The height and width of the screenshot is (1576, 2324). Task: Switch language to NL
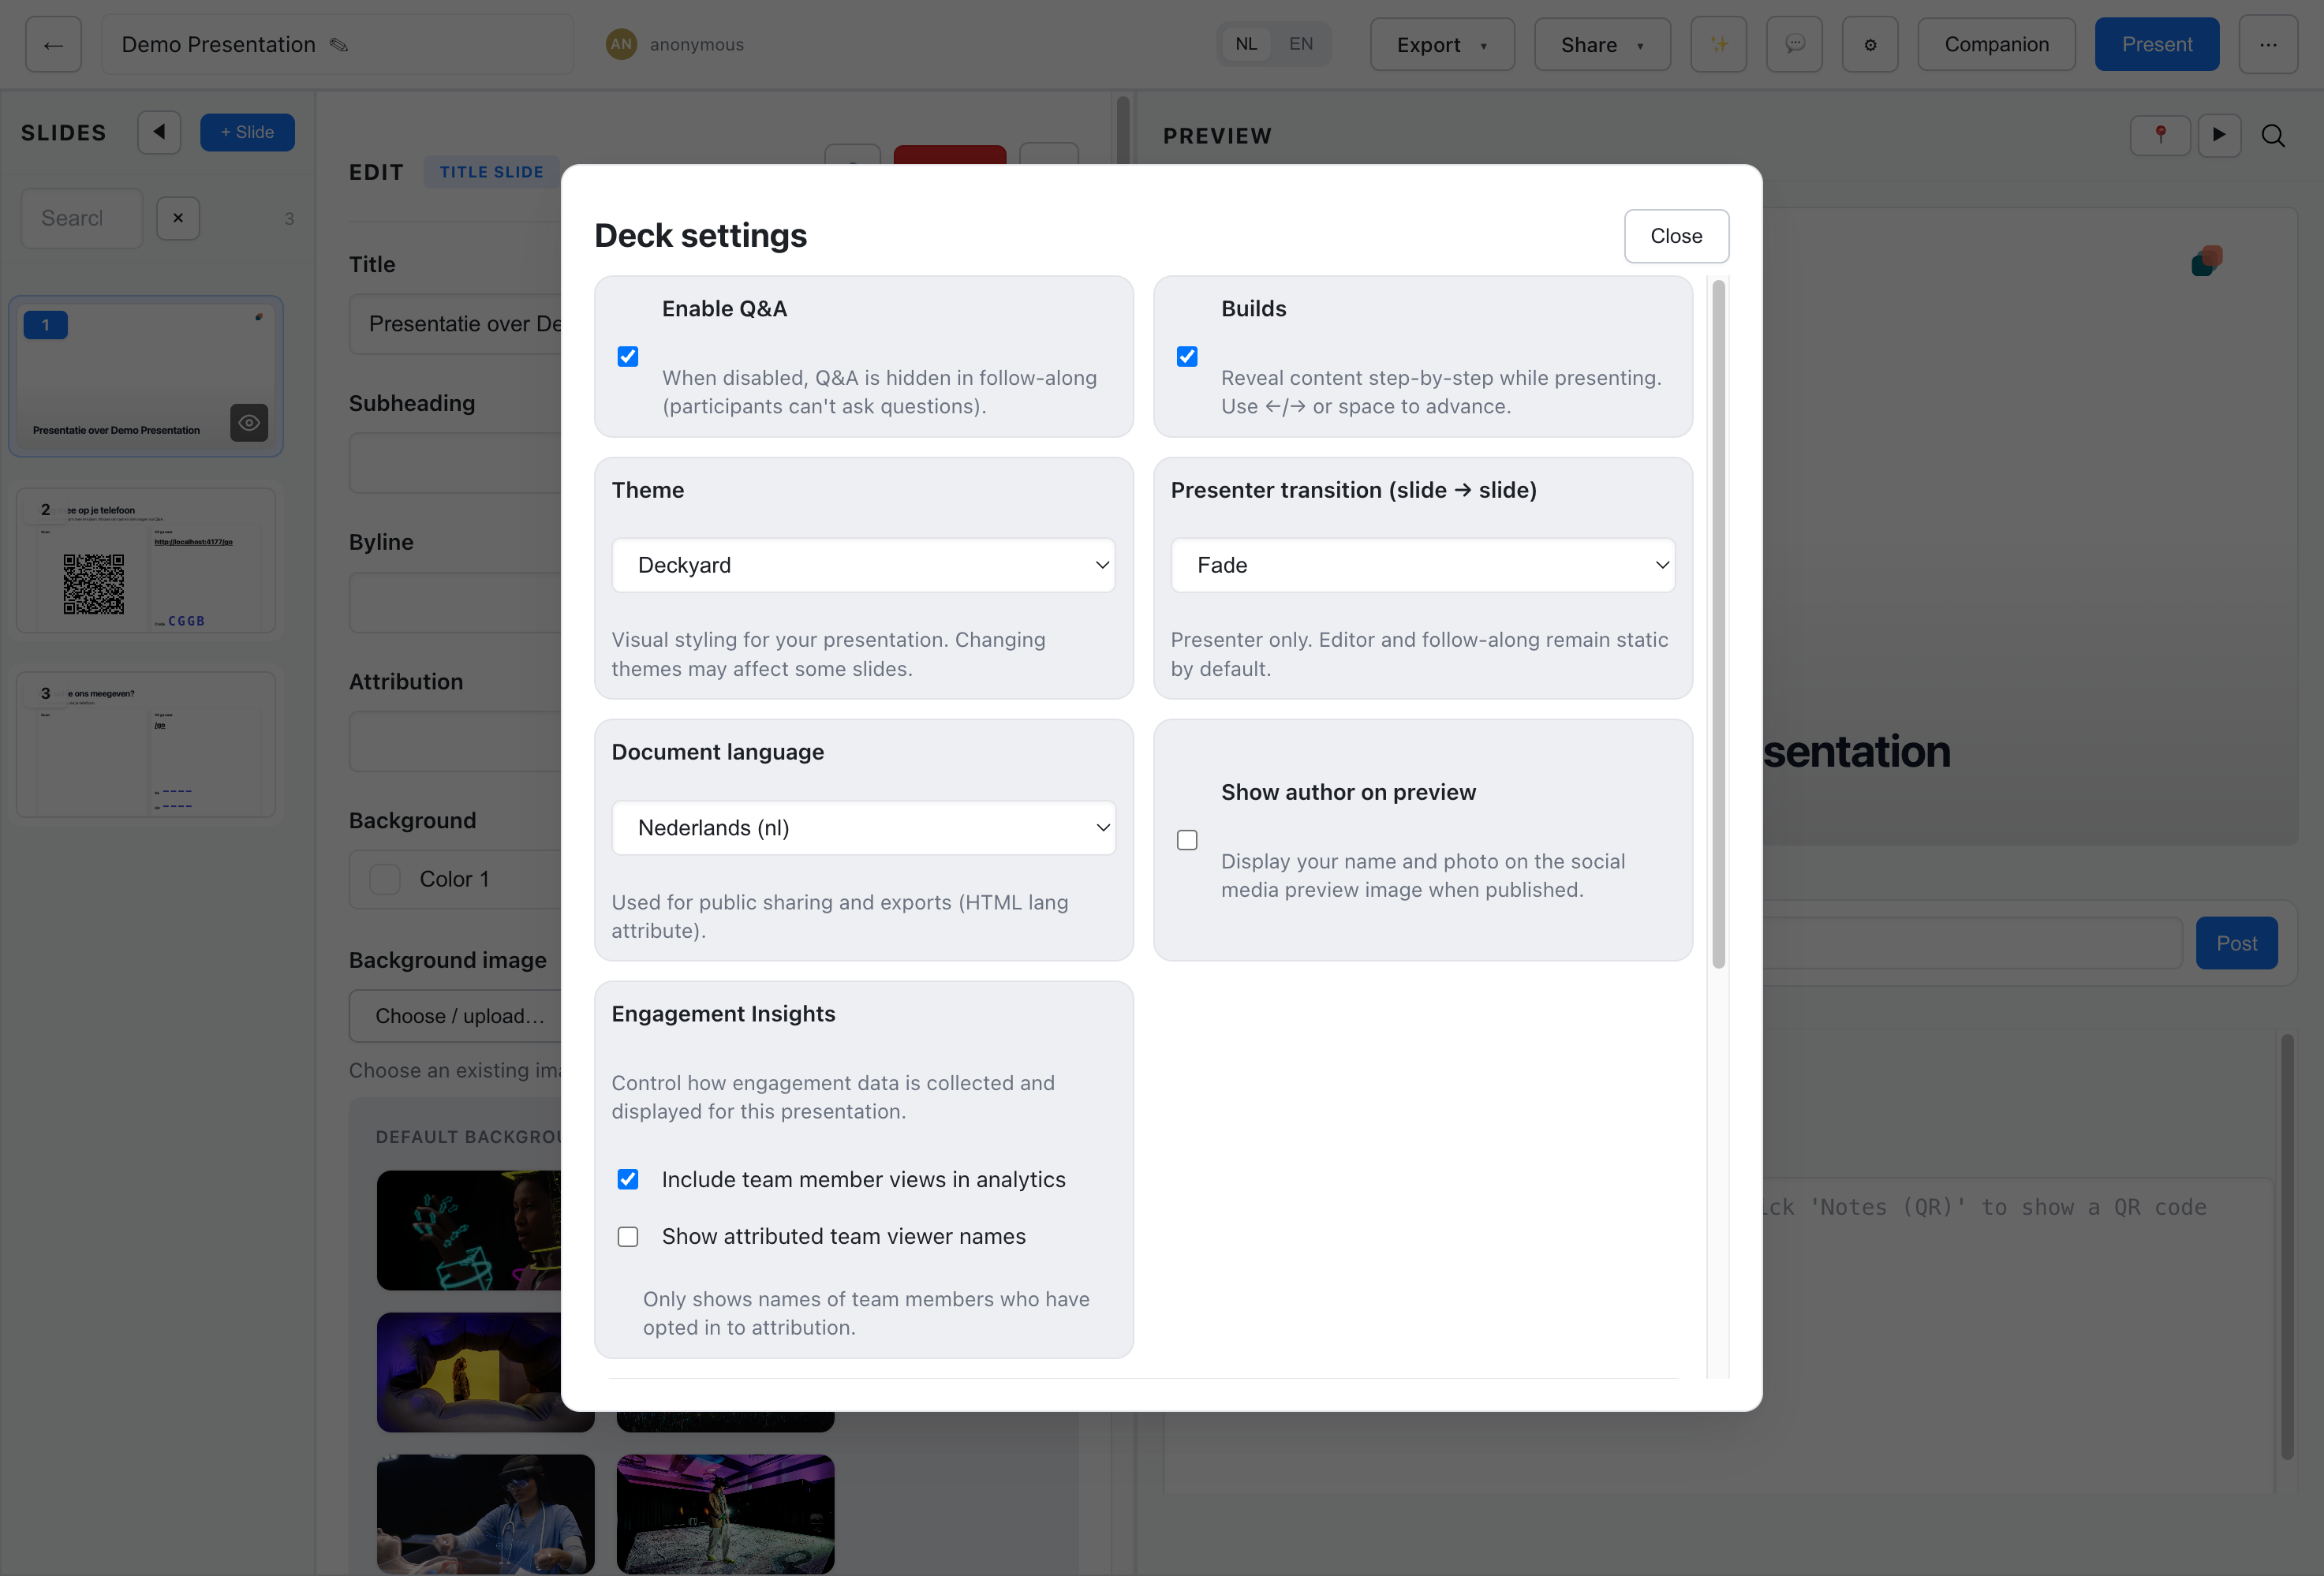coord(1246,44)
